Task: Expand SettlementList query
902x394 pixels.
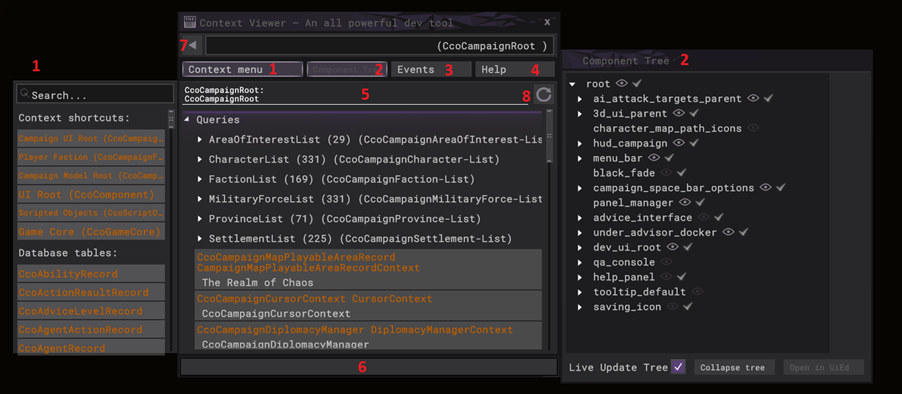Action: click(200, 238)
